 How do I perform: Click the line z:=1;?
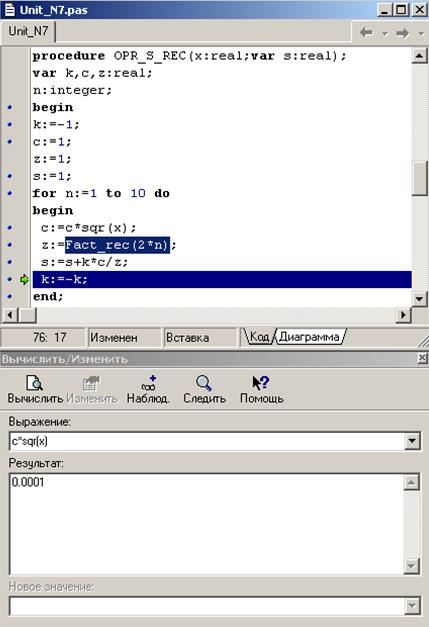tap(52, 159)
